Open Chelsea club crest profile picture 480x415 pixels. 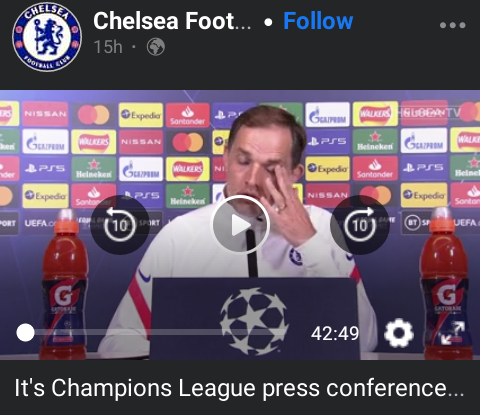tap(47, 37)
